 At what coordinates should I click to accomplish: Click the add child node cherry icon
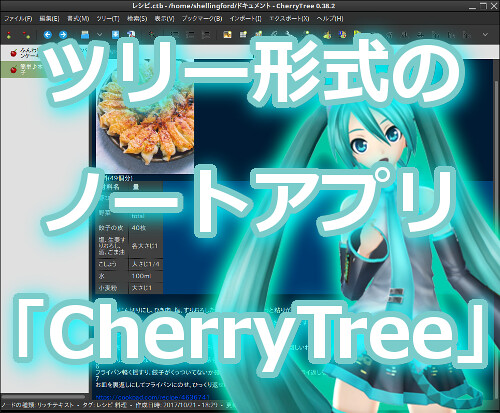tap(26, 35)
